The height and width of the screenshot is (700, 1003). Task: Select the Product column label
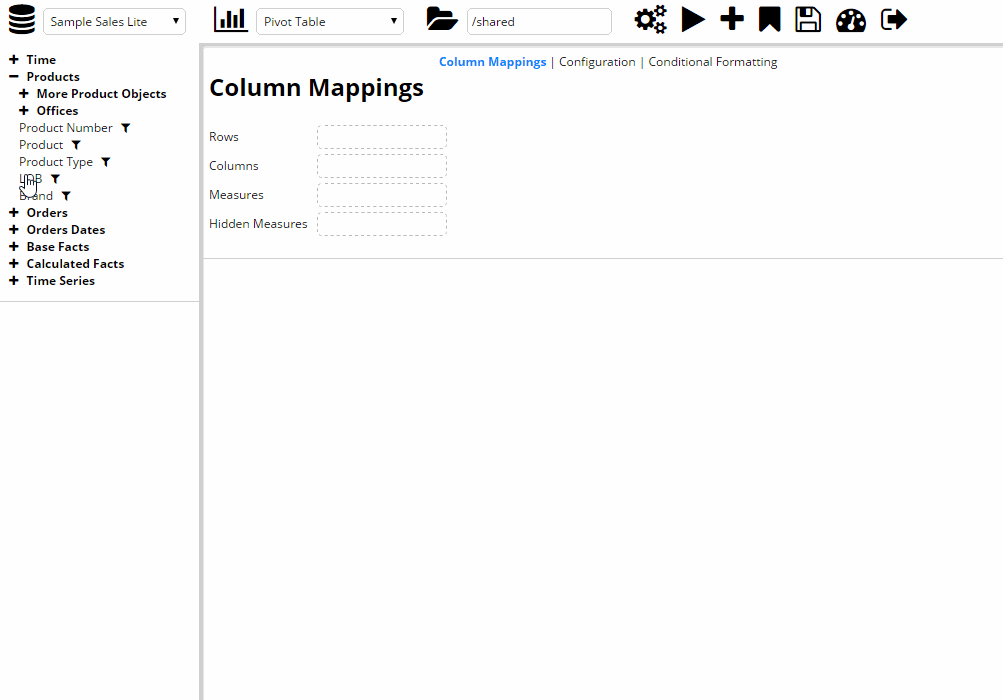[x=41, y=145]
